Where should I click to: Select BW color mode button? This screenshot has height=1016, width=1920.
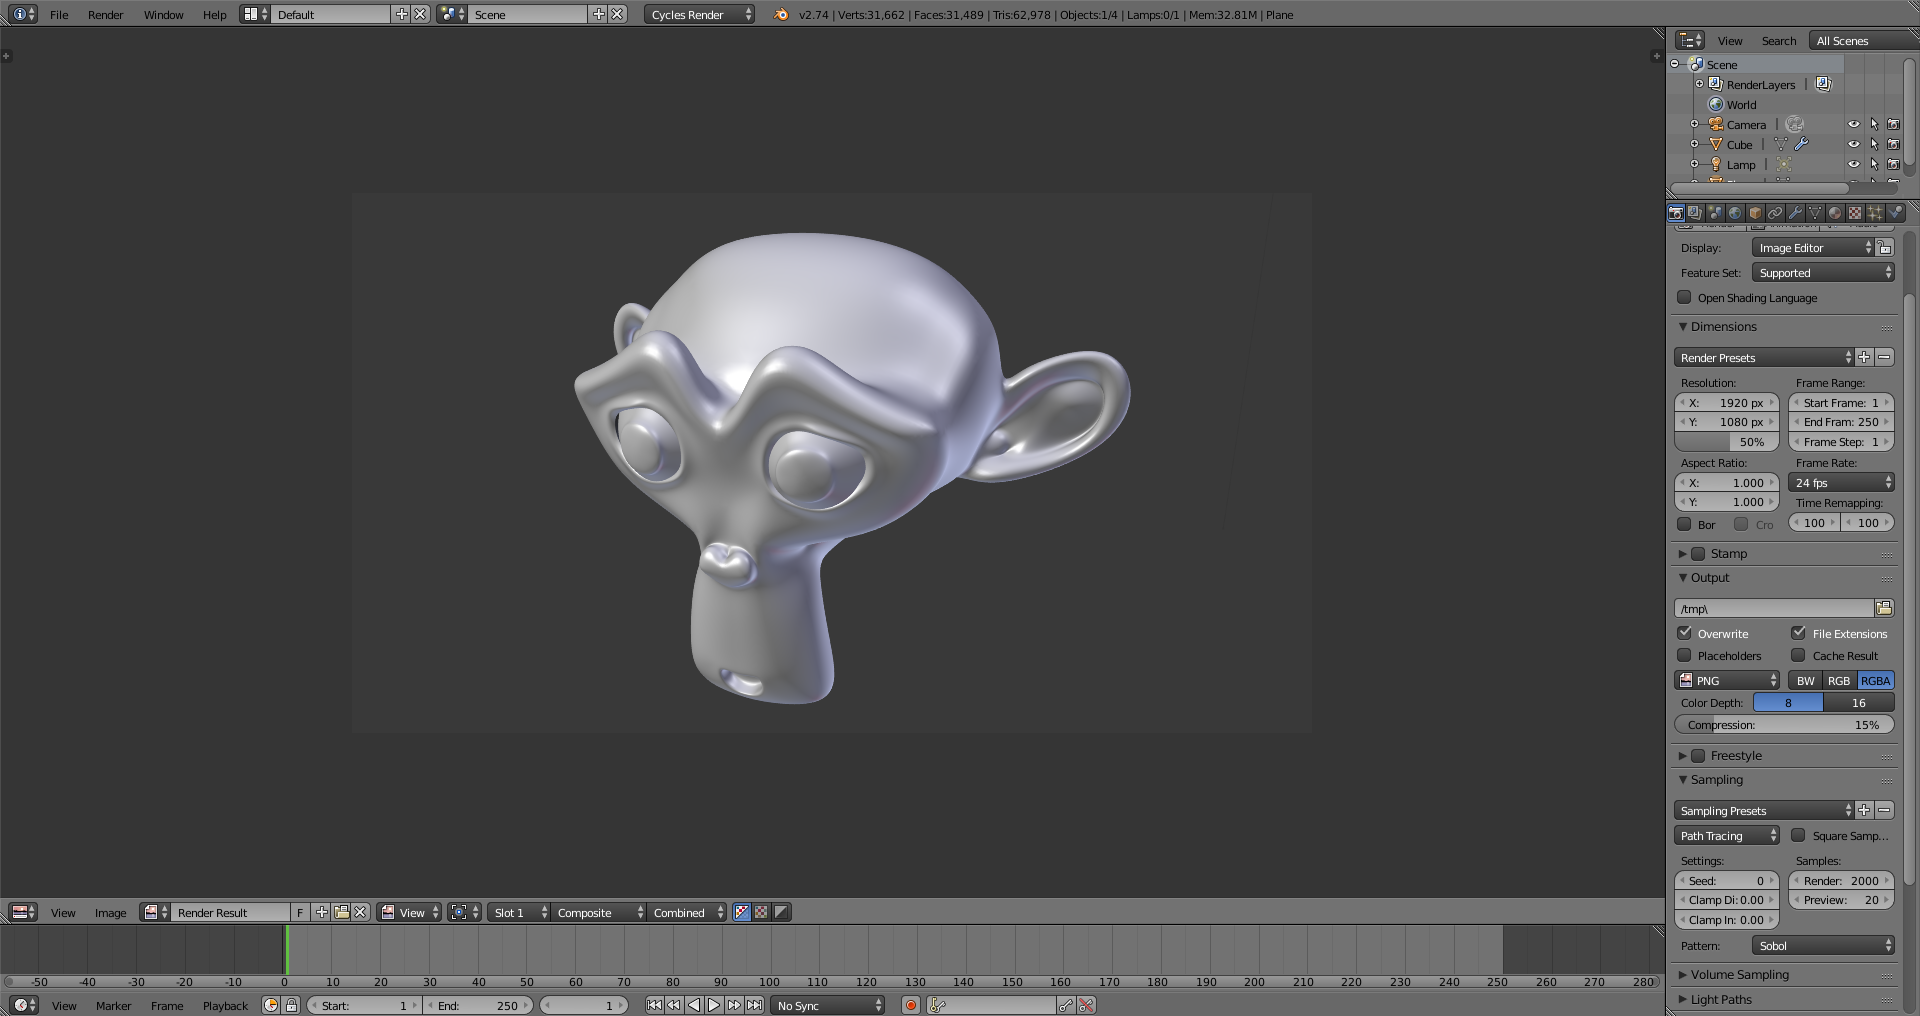pos(1805,680)
